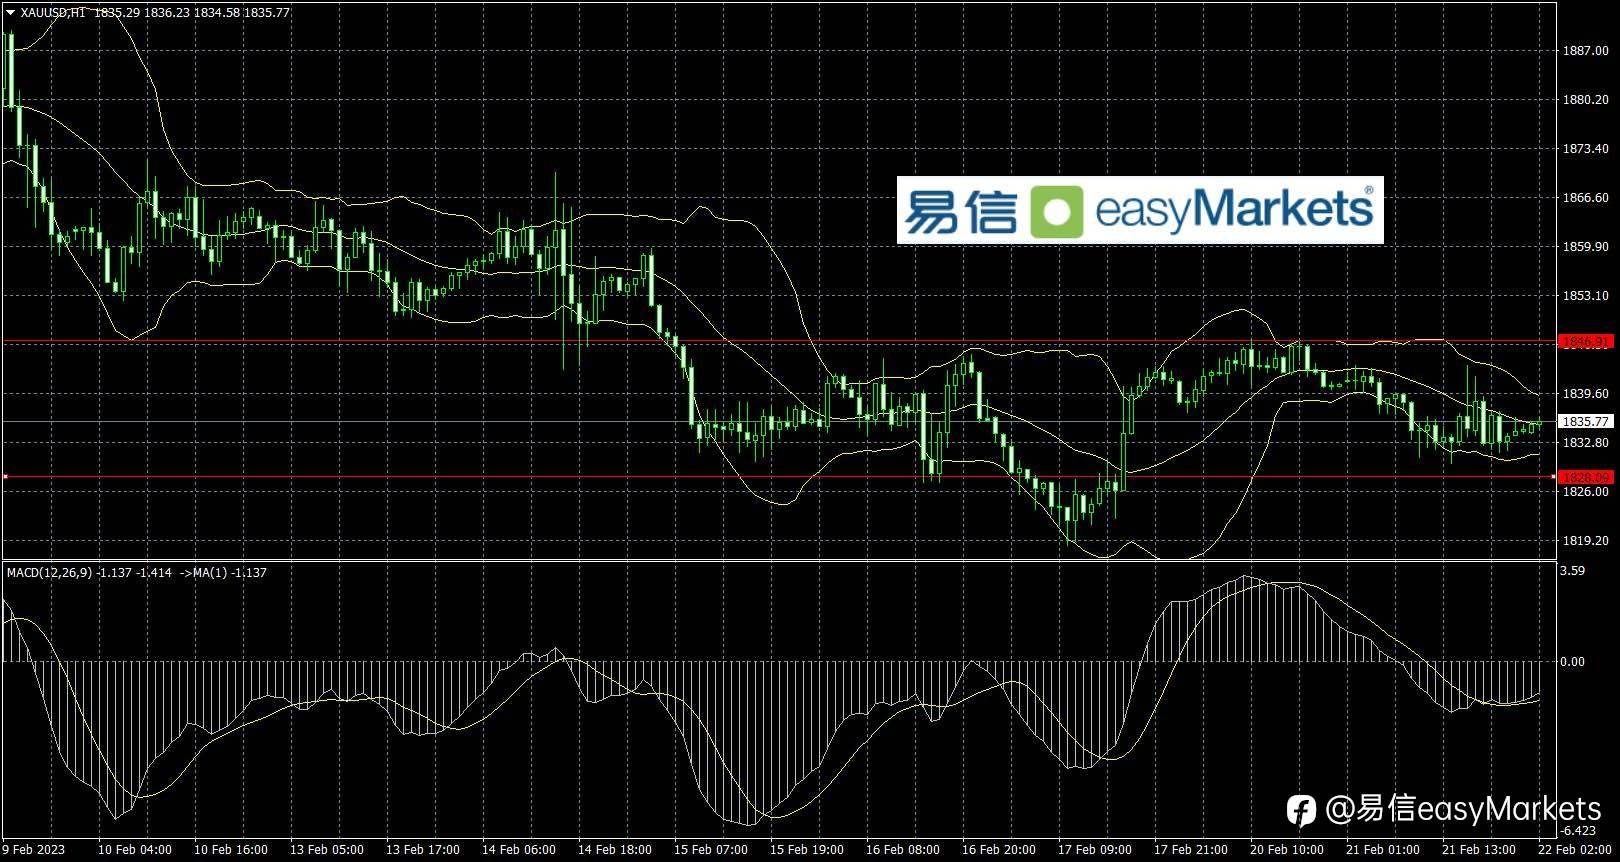Click the 1839.60 price axis label
1620x862 pixels.
pos(1585,394)
